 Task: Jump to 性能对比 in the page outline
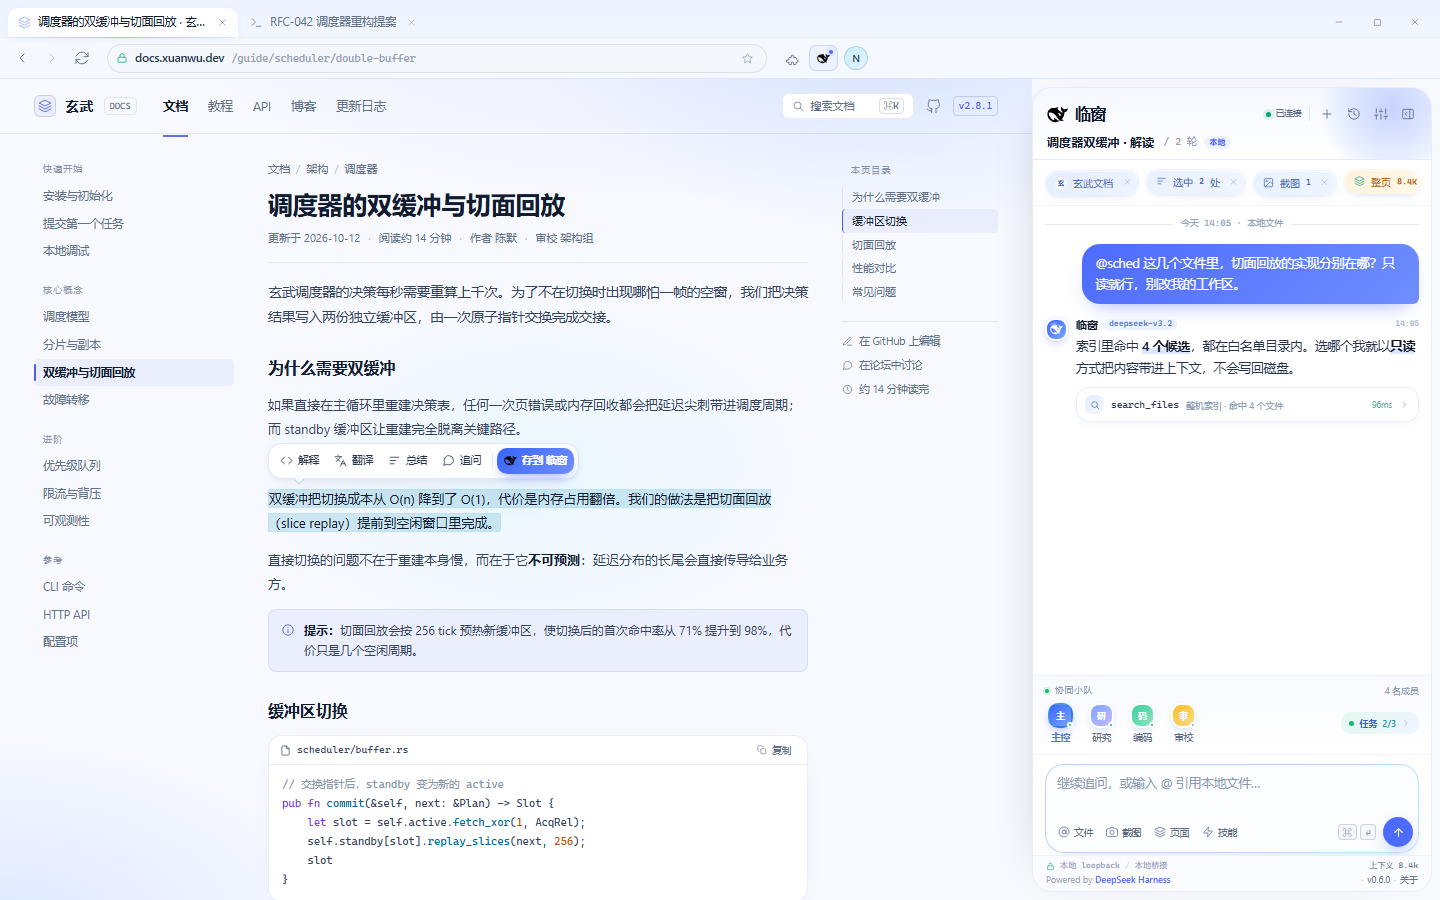pos(874,268)
